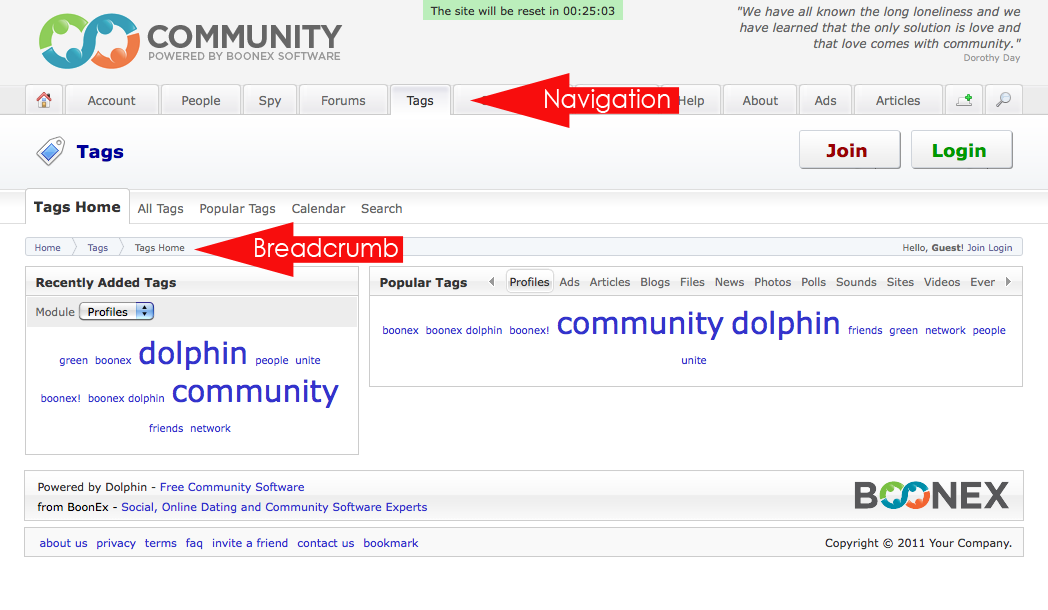This screenshot has width=1048, height=610.
Task: Open the 'invite a friend' footer link
Action: [250, 543]
